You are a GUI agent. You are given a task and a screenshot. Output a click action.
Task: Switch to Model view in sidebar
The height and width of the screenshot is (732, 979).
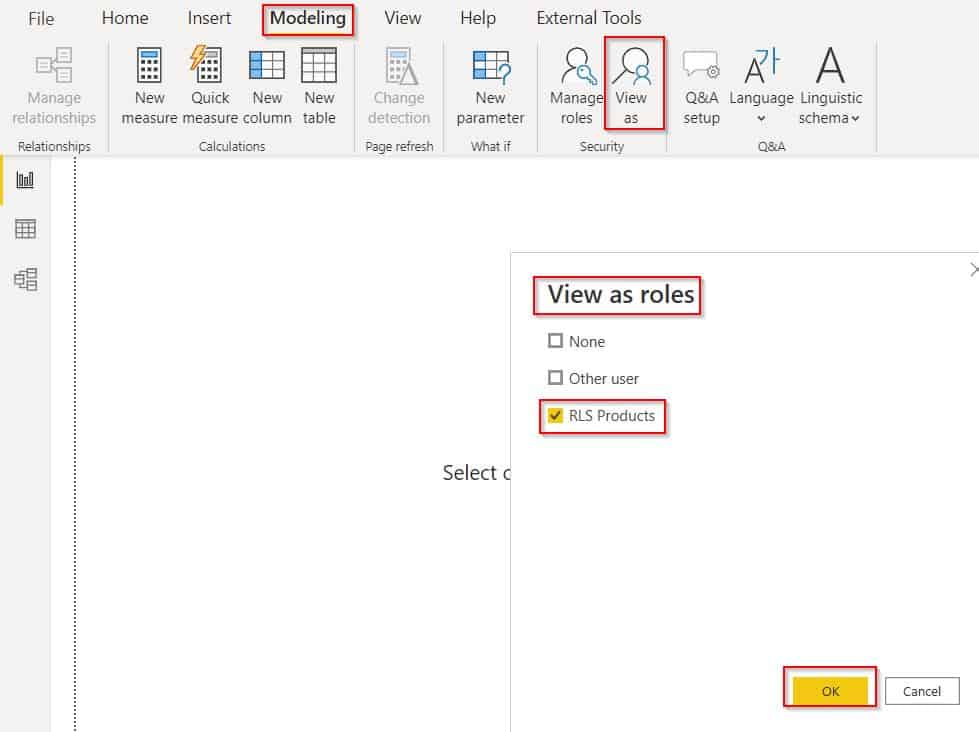pyautogui.click(x=25, y=279)
